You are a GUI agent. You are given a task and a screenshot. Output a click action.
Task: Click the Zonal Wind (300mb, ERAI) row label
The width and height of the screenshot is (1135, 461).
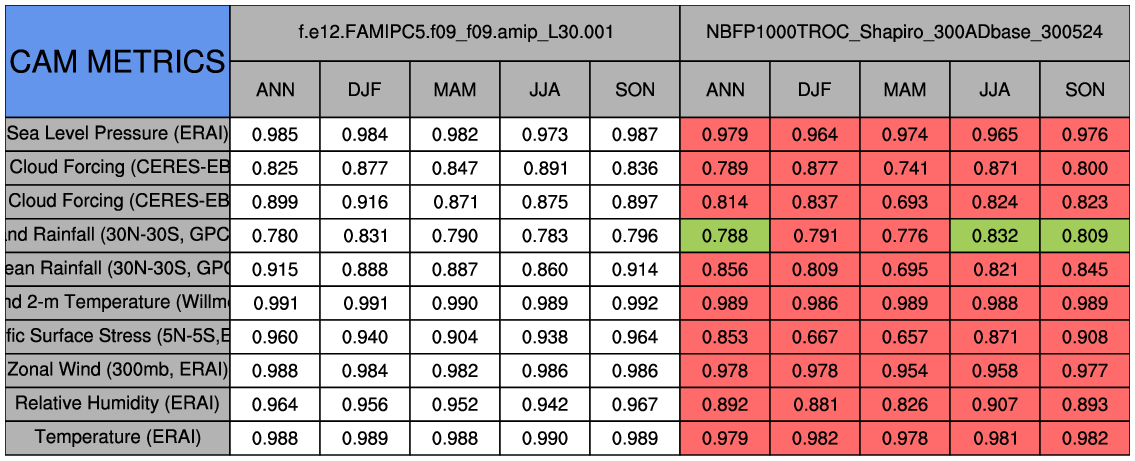pyautogui.click(x=117, y=370)
